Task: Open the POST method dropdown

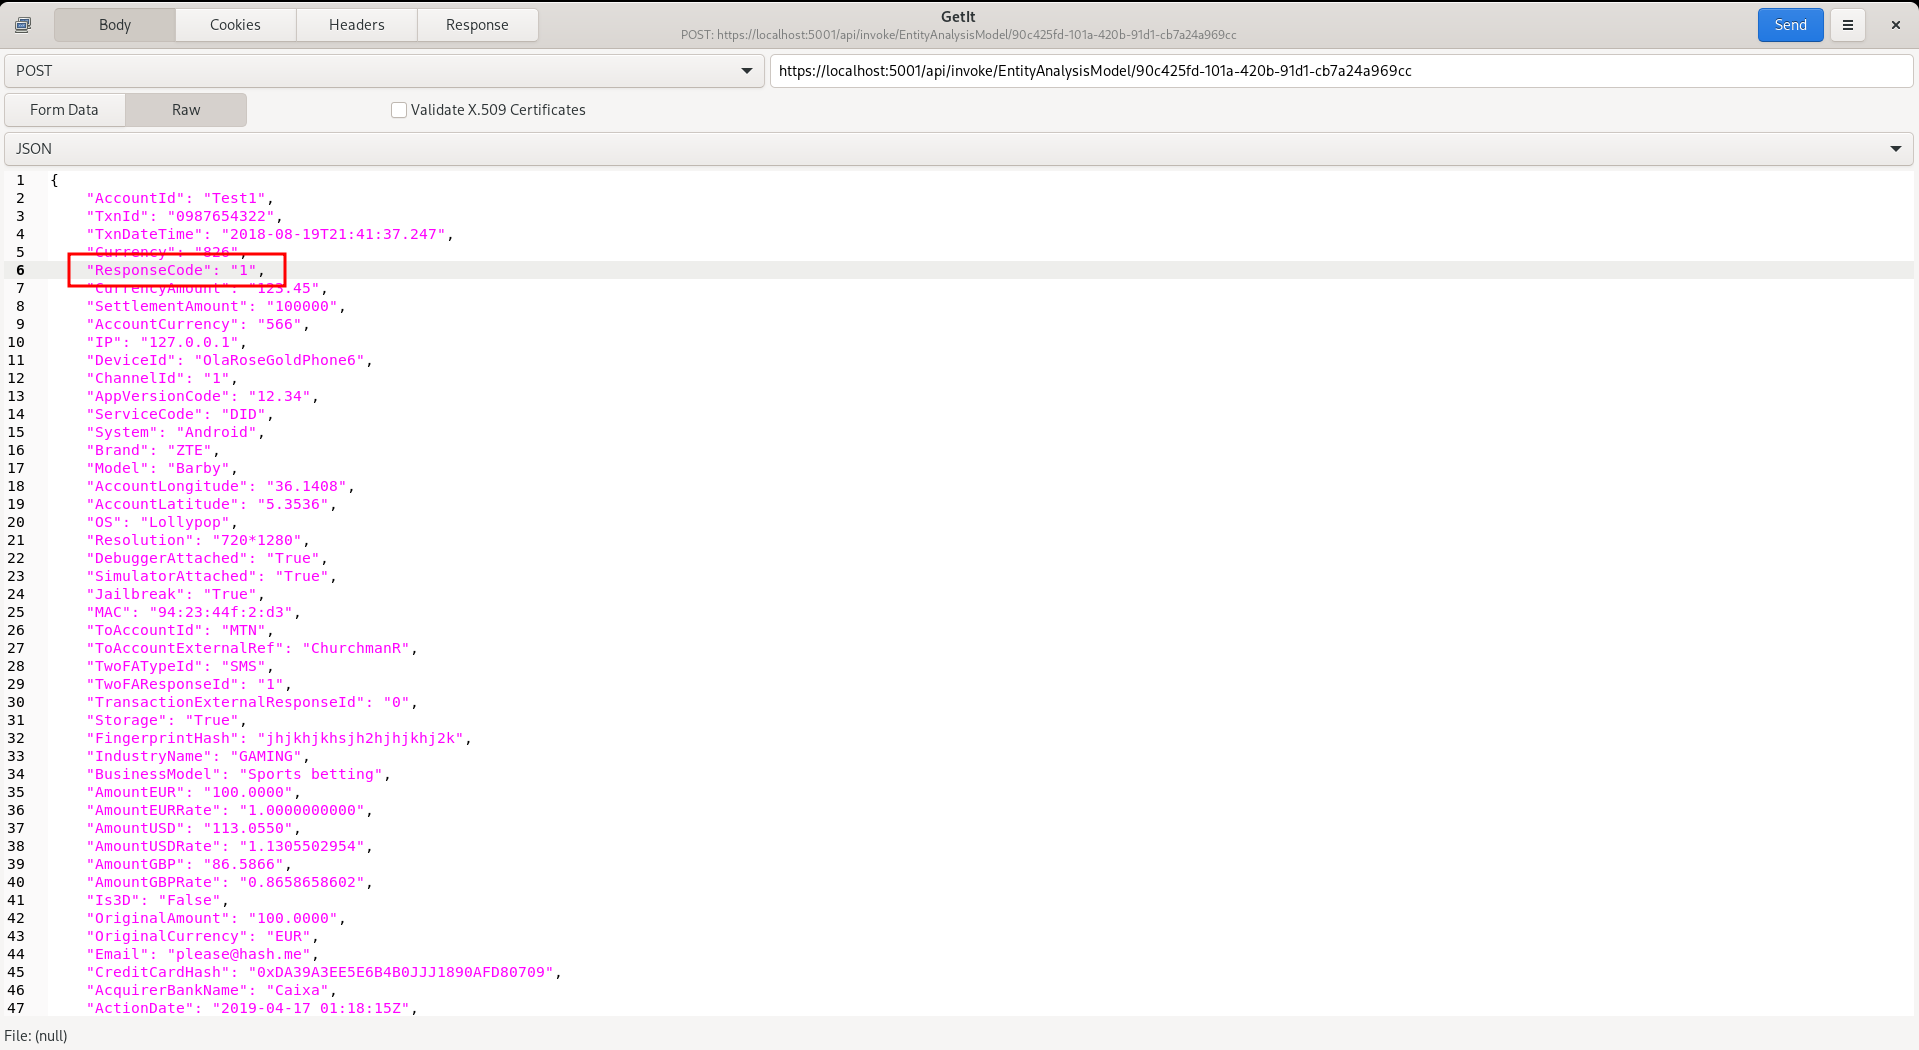Action: [384, 71]
